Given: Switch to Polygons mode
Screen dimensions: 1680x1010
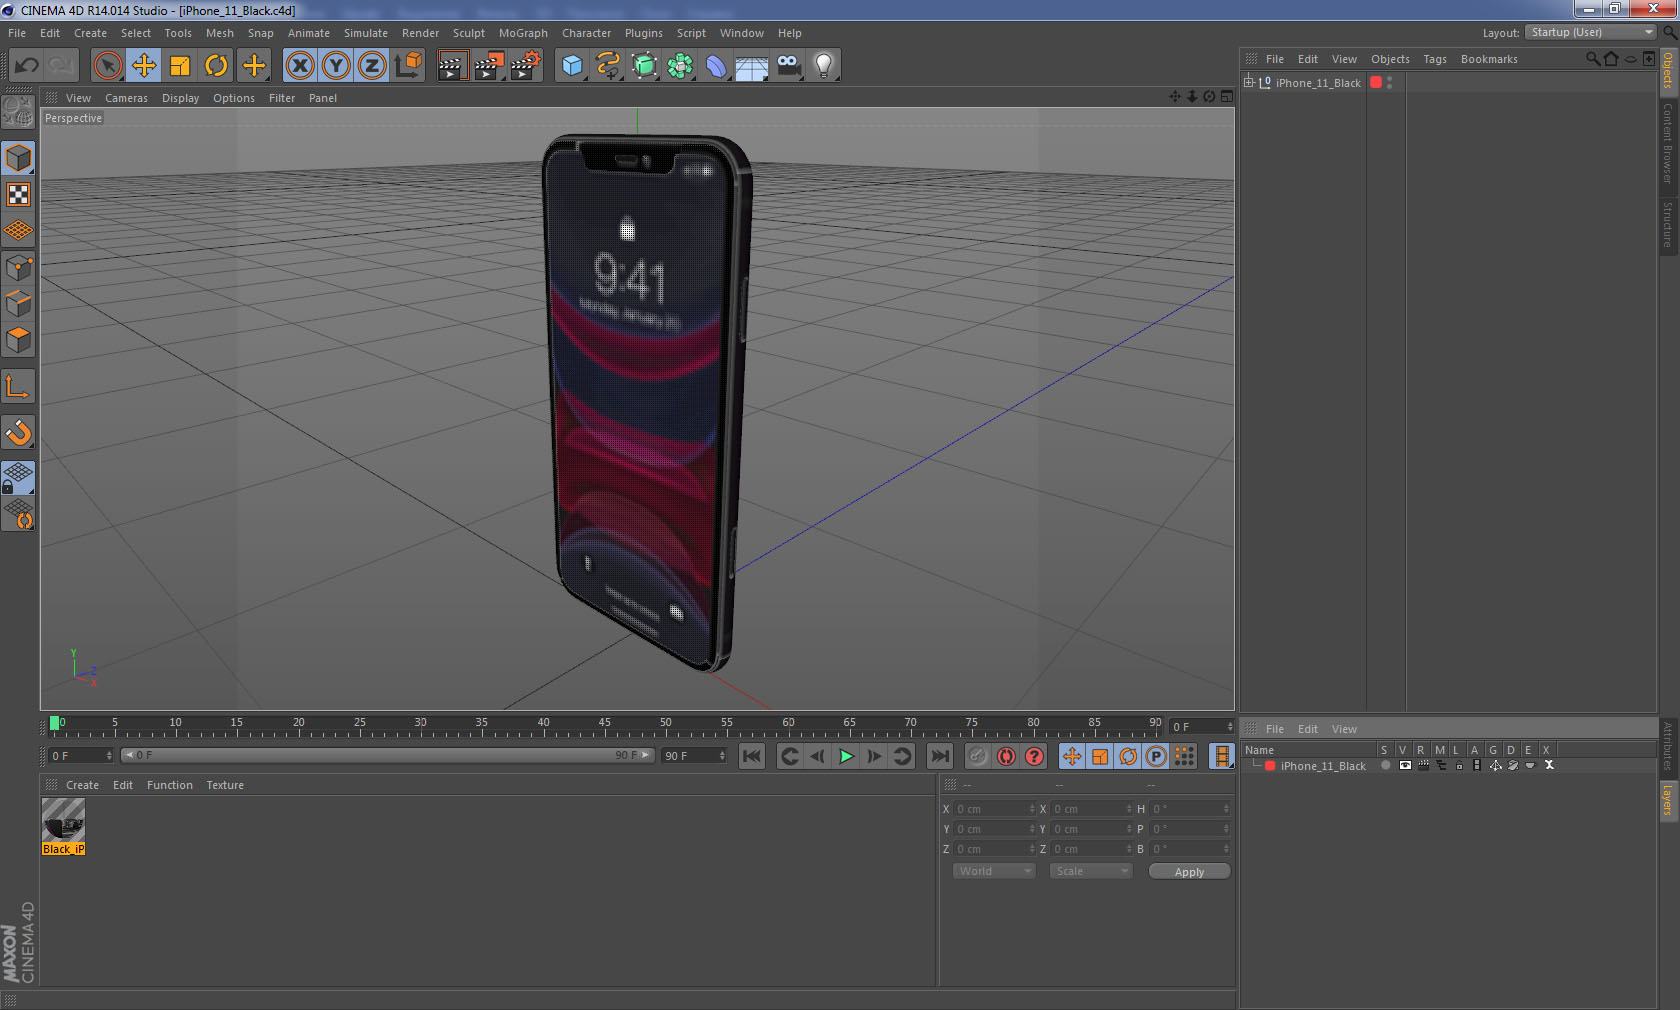Looking at the screenshot, I should click(x=18, y=340).
